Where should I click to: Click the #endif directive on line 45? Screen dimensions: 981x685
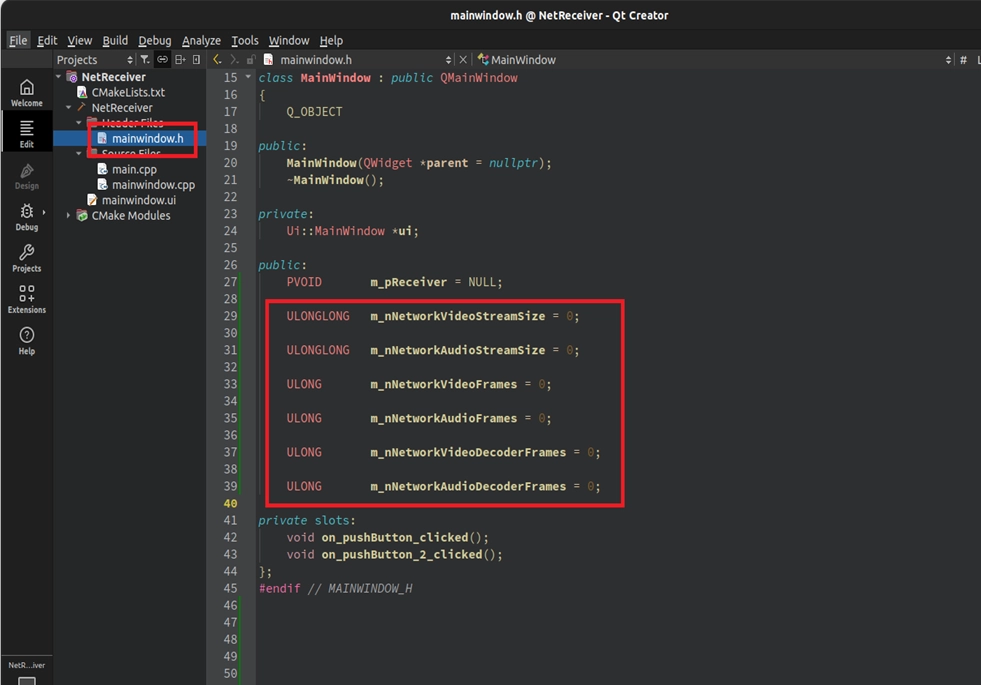tap(279, 588)
